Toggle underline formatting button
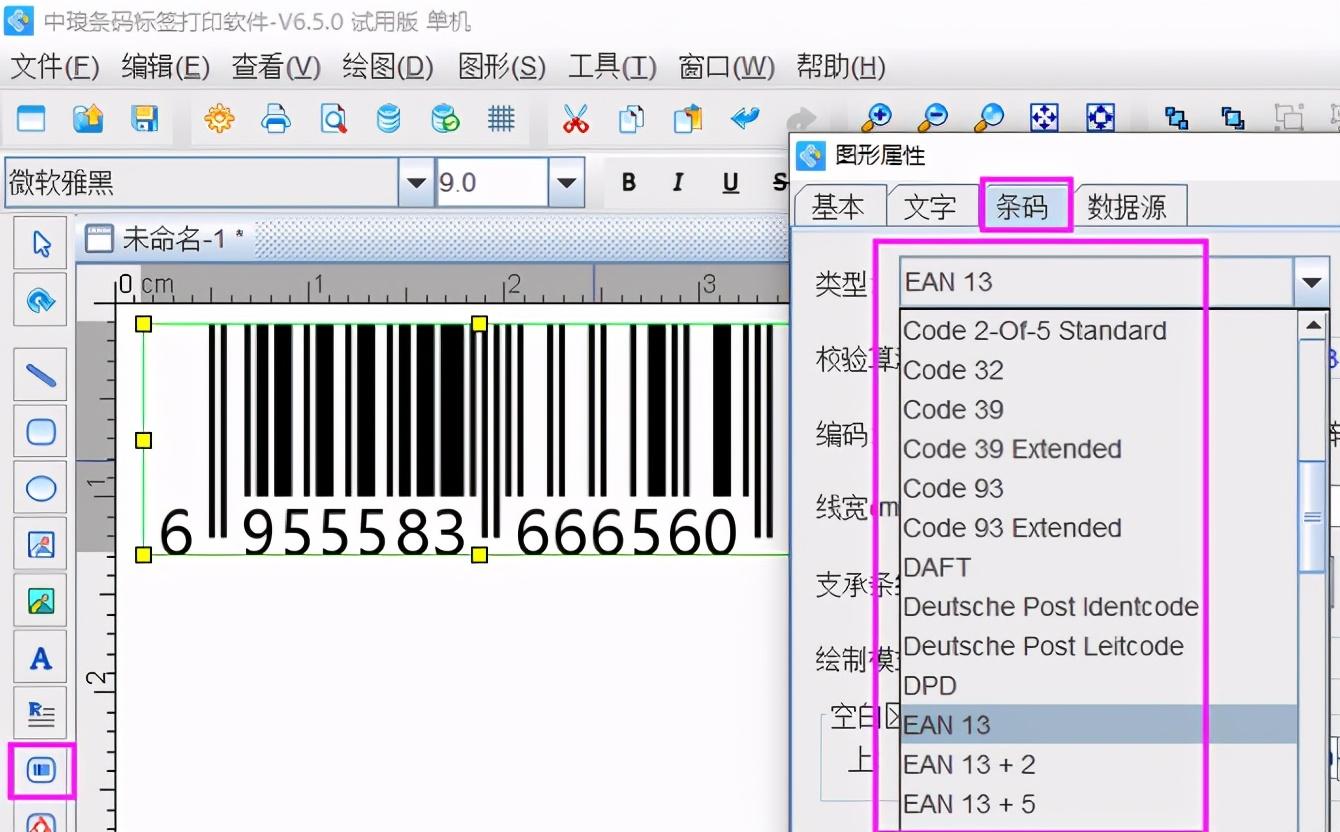1340x832 pixels. [730, 183]
